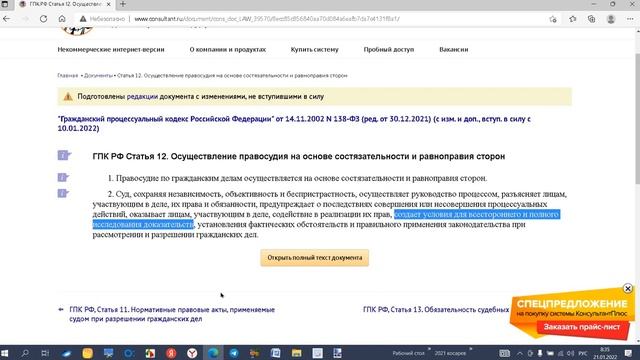Screen dimensions: 640x360
Task: Switch input language РУС indicator
Action: point(583,353)
